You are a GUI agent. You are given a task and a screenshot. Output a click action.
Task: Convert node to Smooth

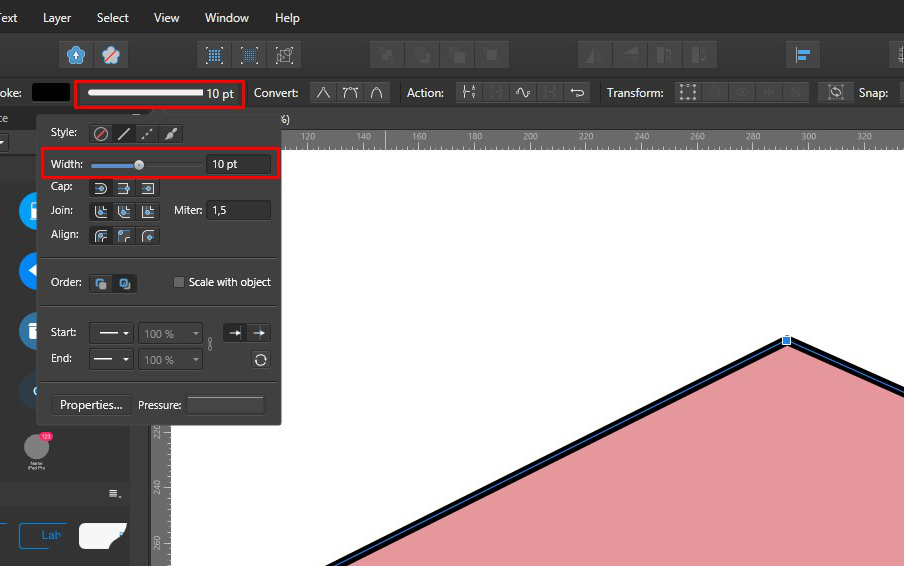pyautogui.click(x=350, y=93)
